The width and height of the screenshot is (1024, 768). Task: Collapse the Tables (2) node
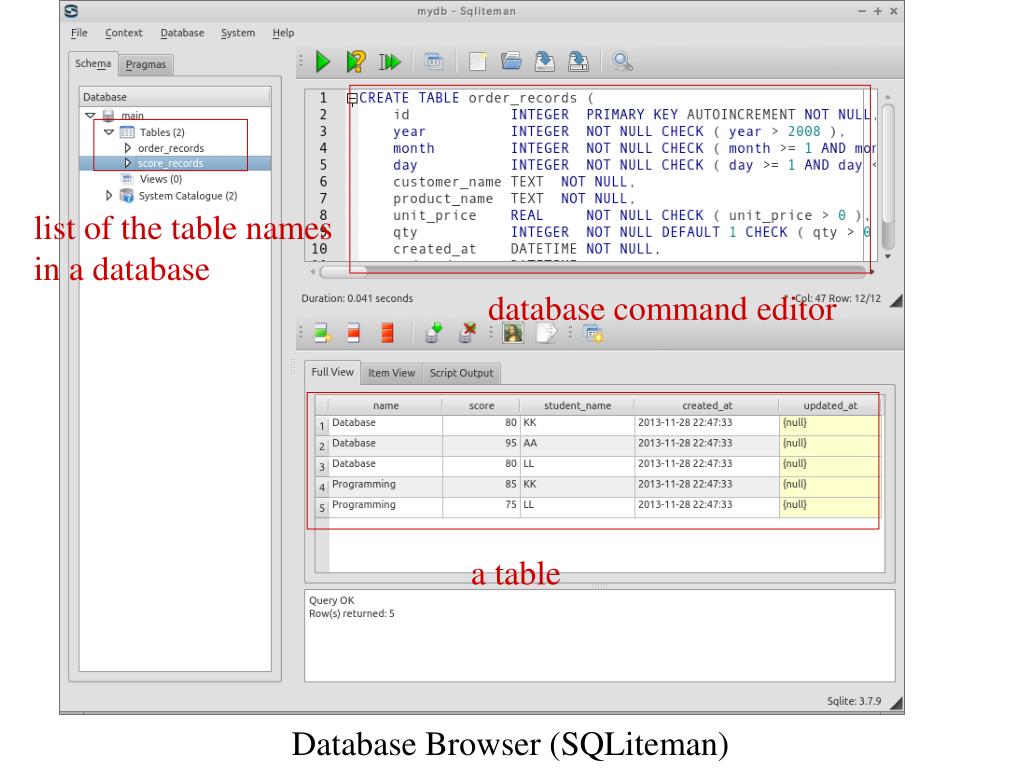click(109, 132)
